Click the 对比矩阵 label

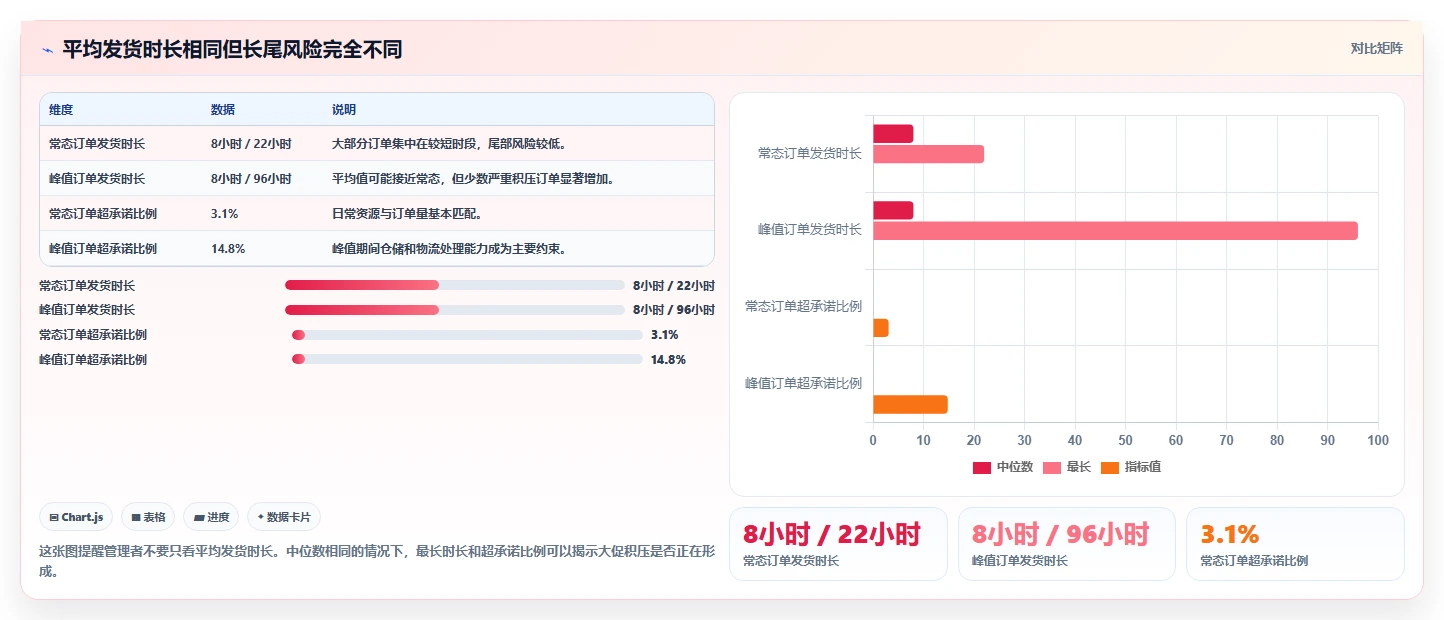[x=1376, y=49]
